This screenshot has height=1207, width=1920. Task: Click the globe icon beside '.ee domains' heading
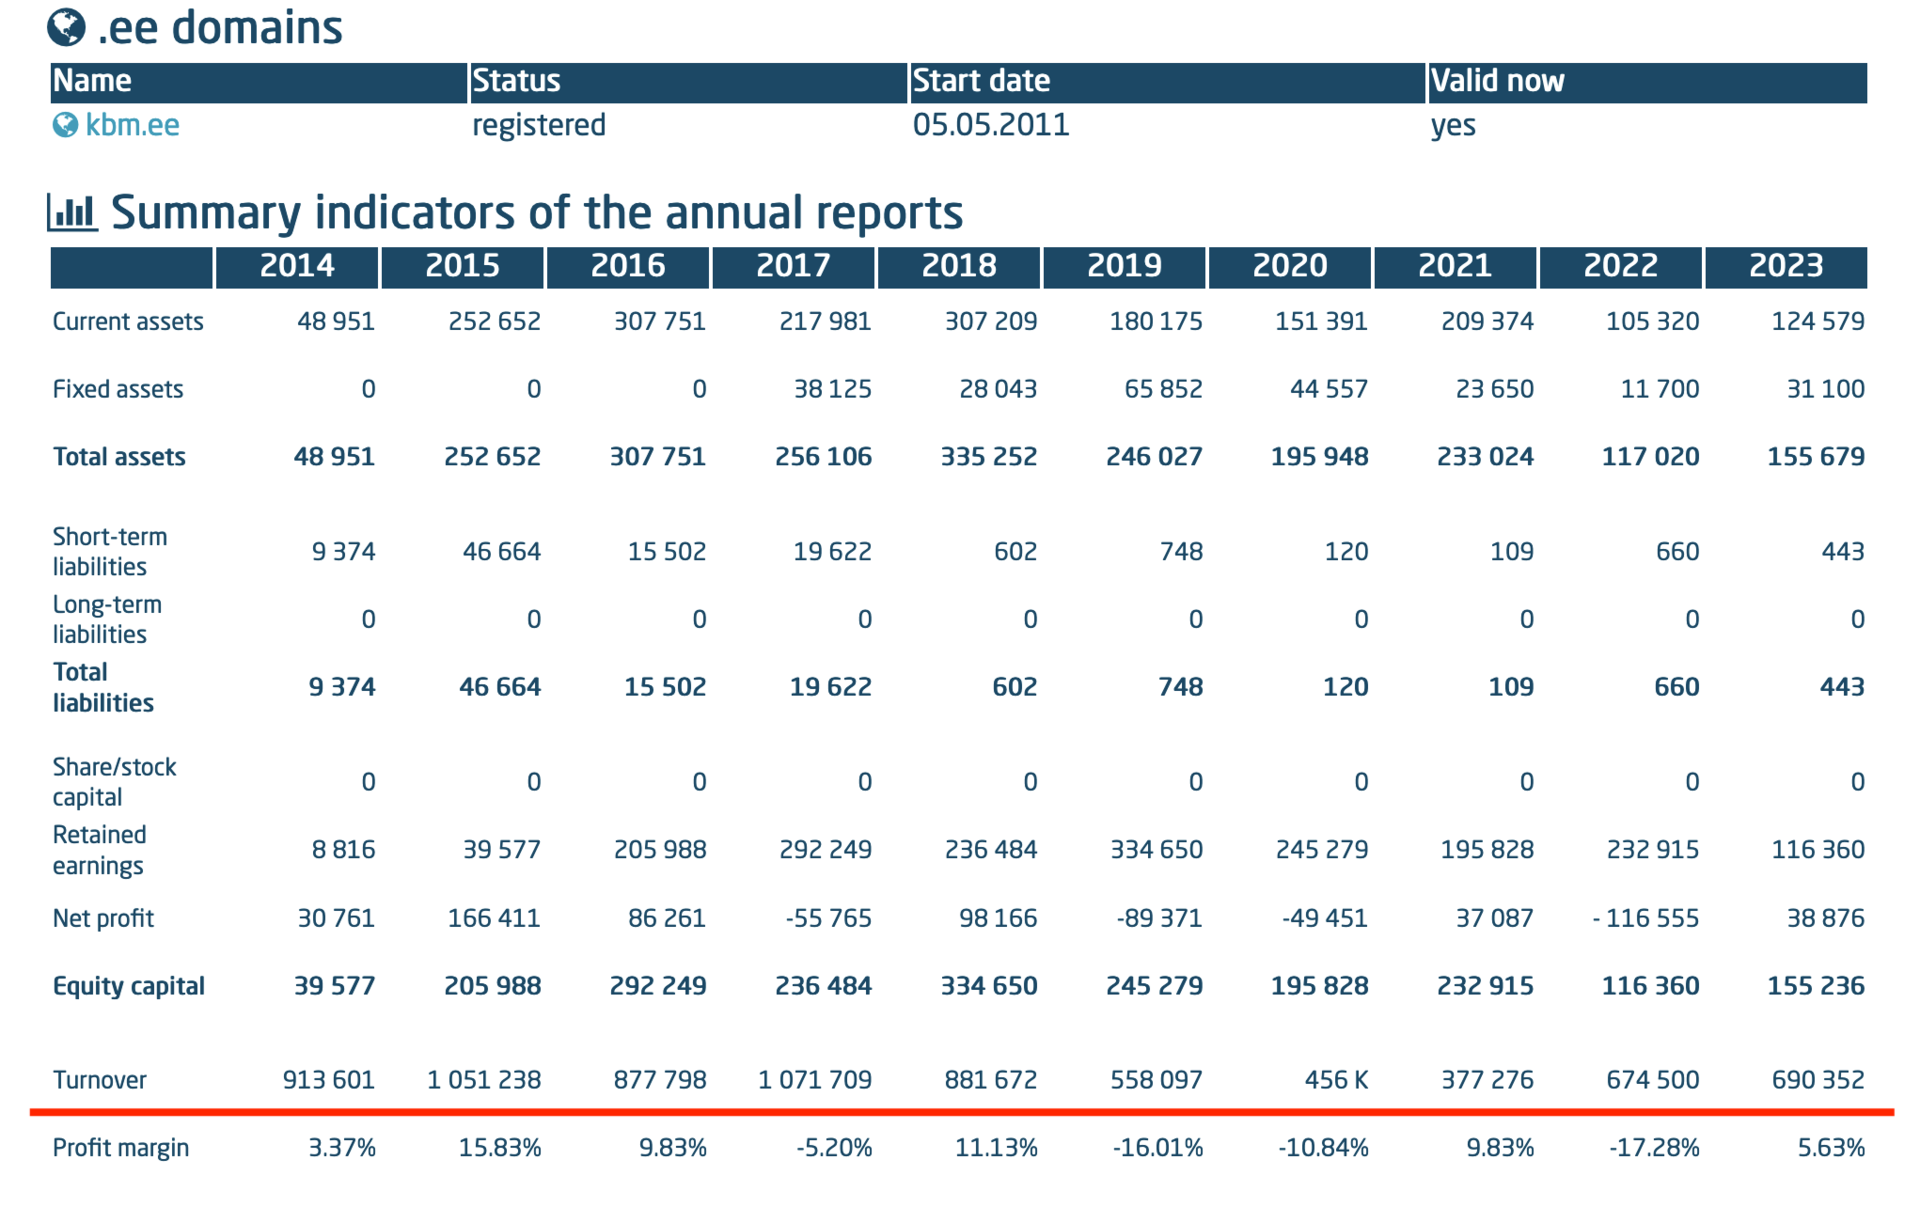[66, 26]
